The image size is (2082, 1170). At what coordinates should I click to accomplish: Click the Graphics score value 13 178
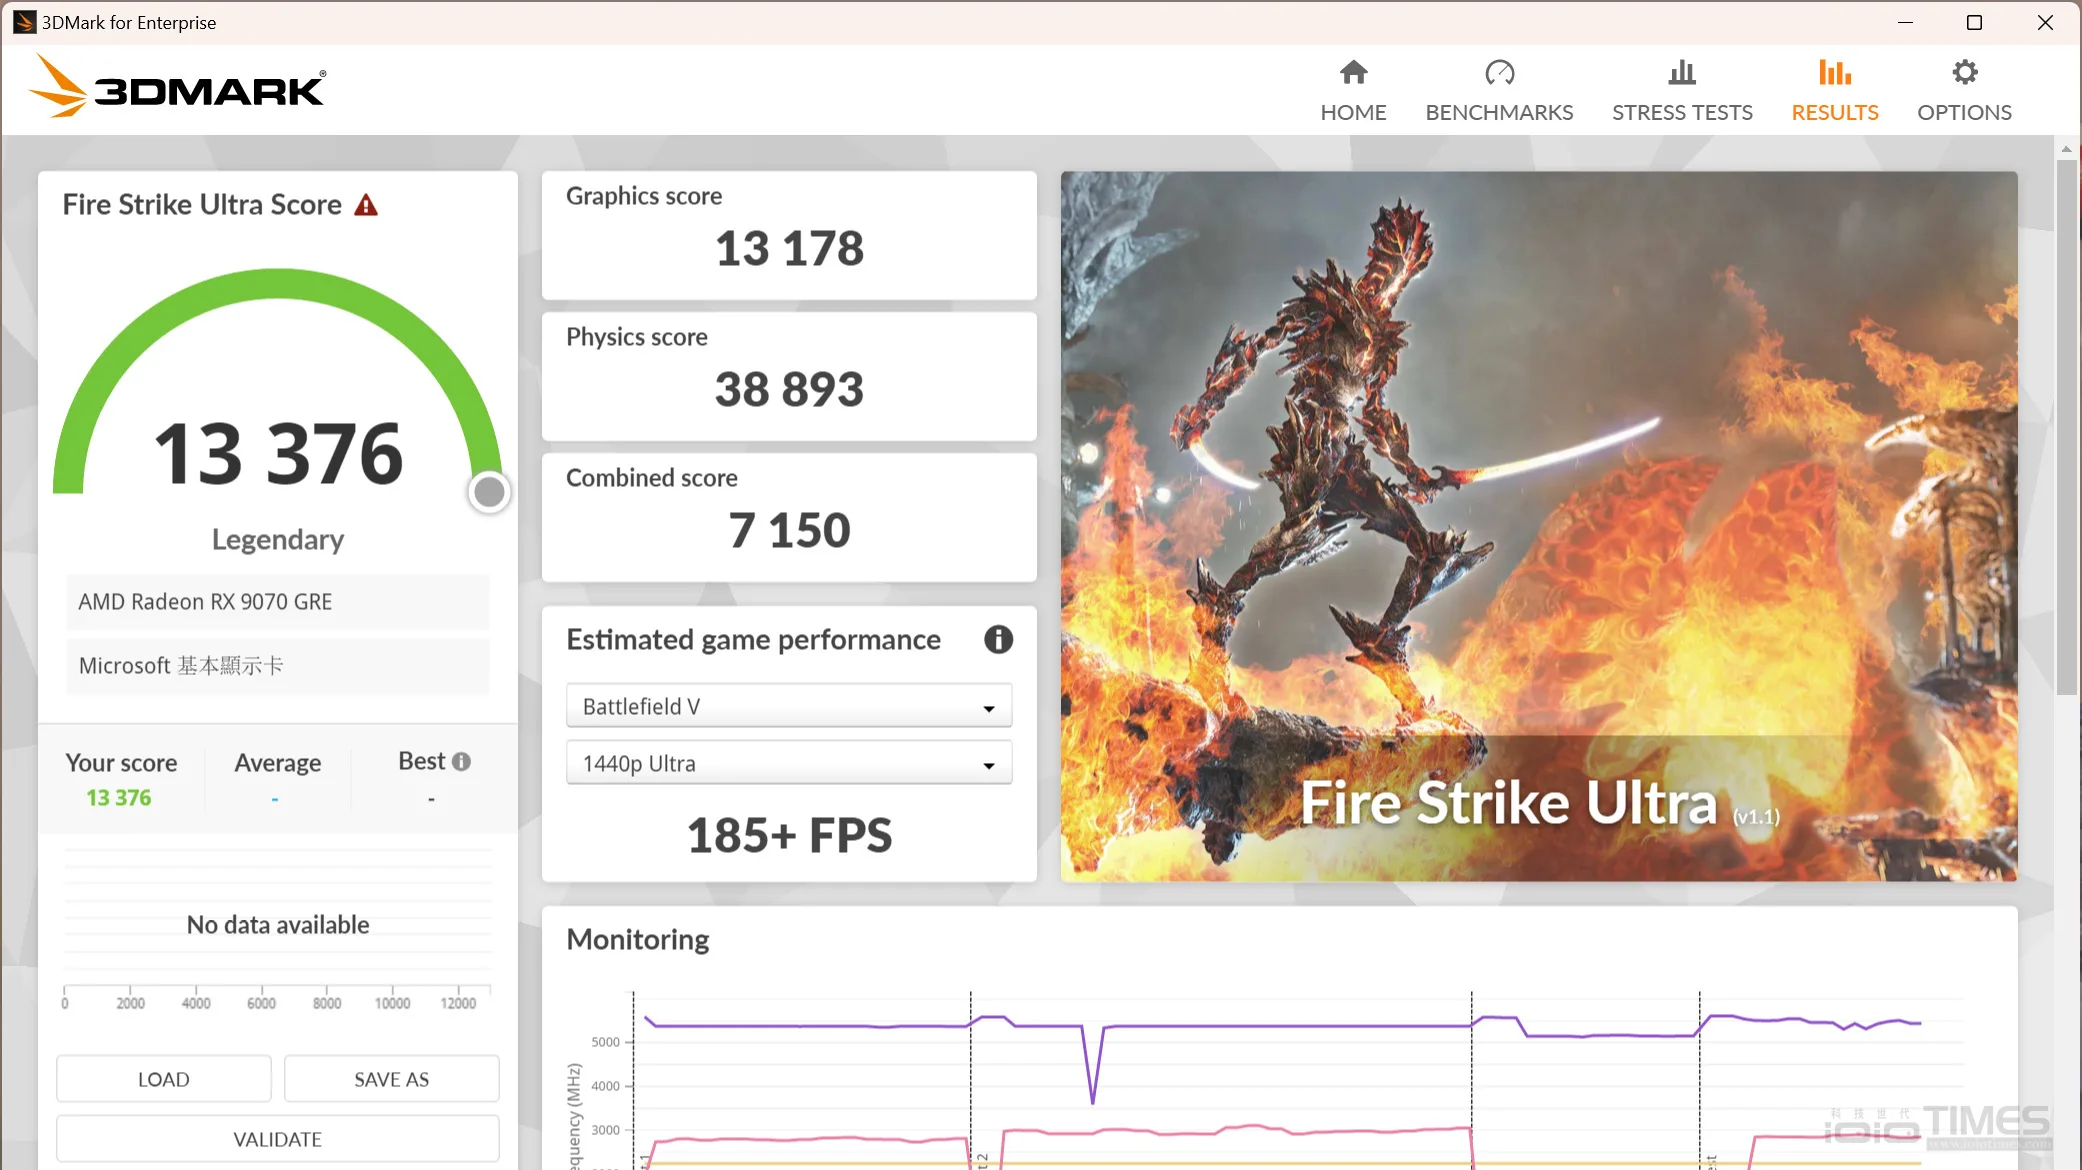tap(789, 248)
